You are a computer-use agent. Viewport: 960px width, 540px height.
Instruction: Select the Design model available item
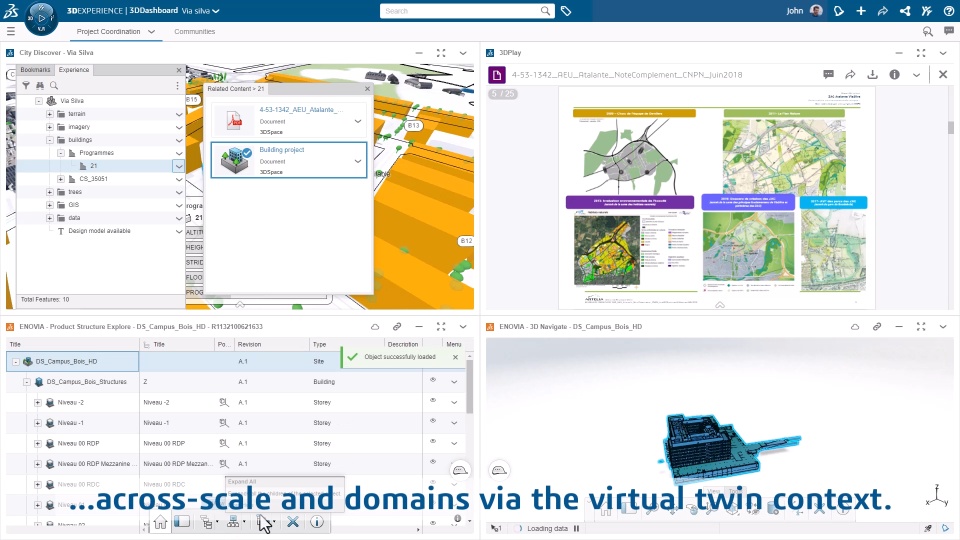point(99,231)
